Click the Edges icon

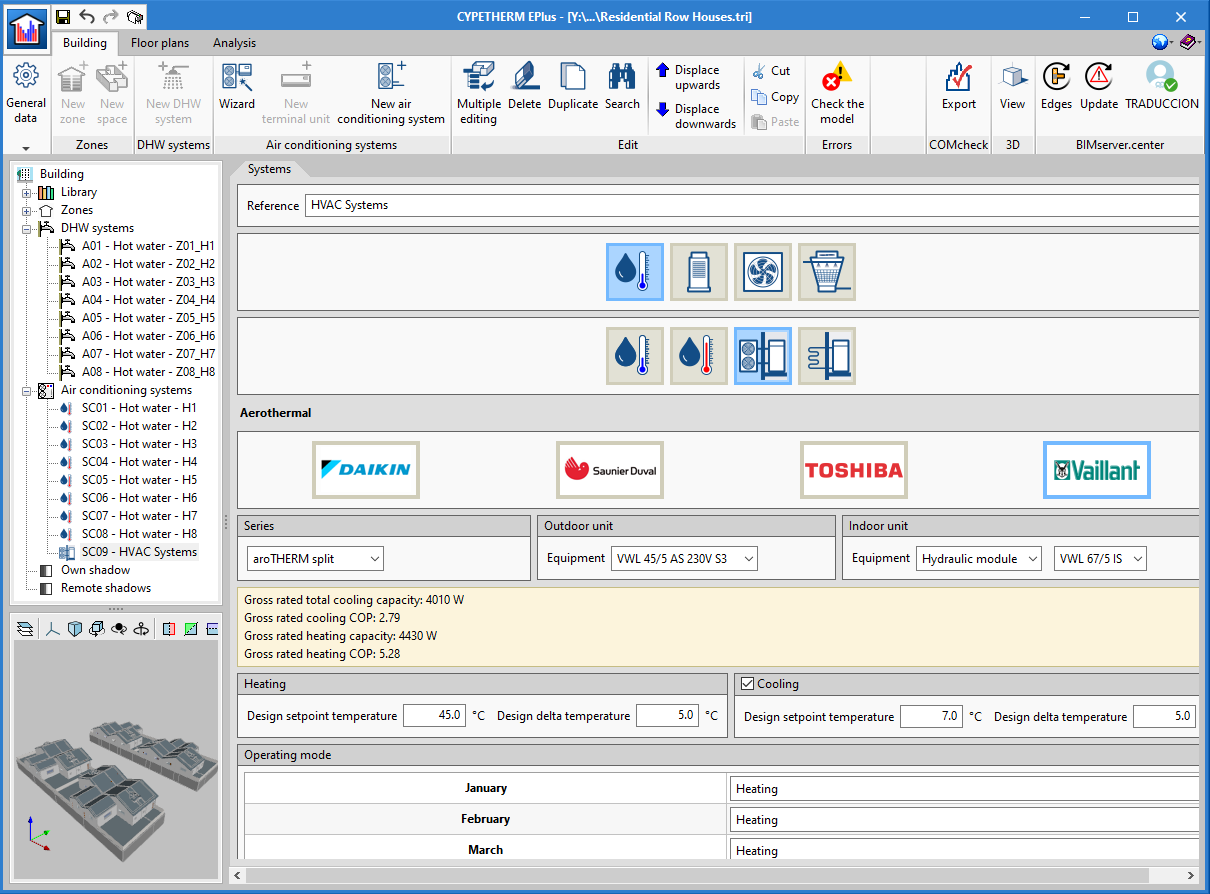(x=1056, y=87)
